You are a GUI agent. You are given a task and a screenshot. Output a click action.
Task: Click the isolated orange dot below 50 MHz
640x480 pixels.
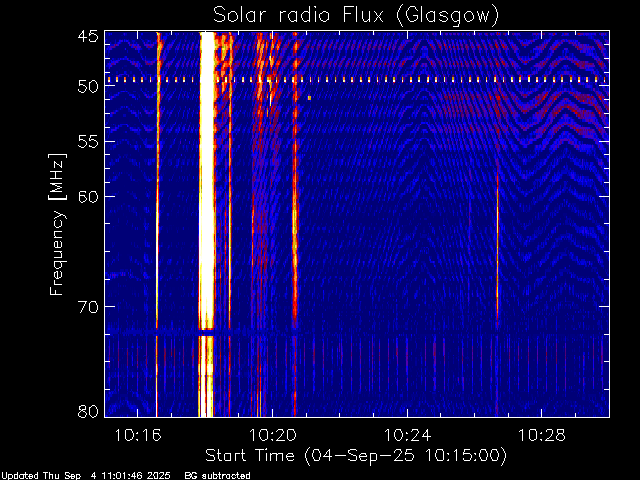point(309,98)
